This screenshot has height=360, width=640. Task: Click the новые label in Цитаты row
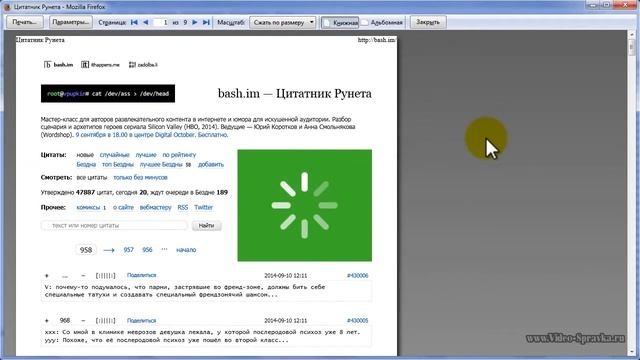point(85,155)
